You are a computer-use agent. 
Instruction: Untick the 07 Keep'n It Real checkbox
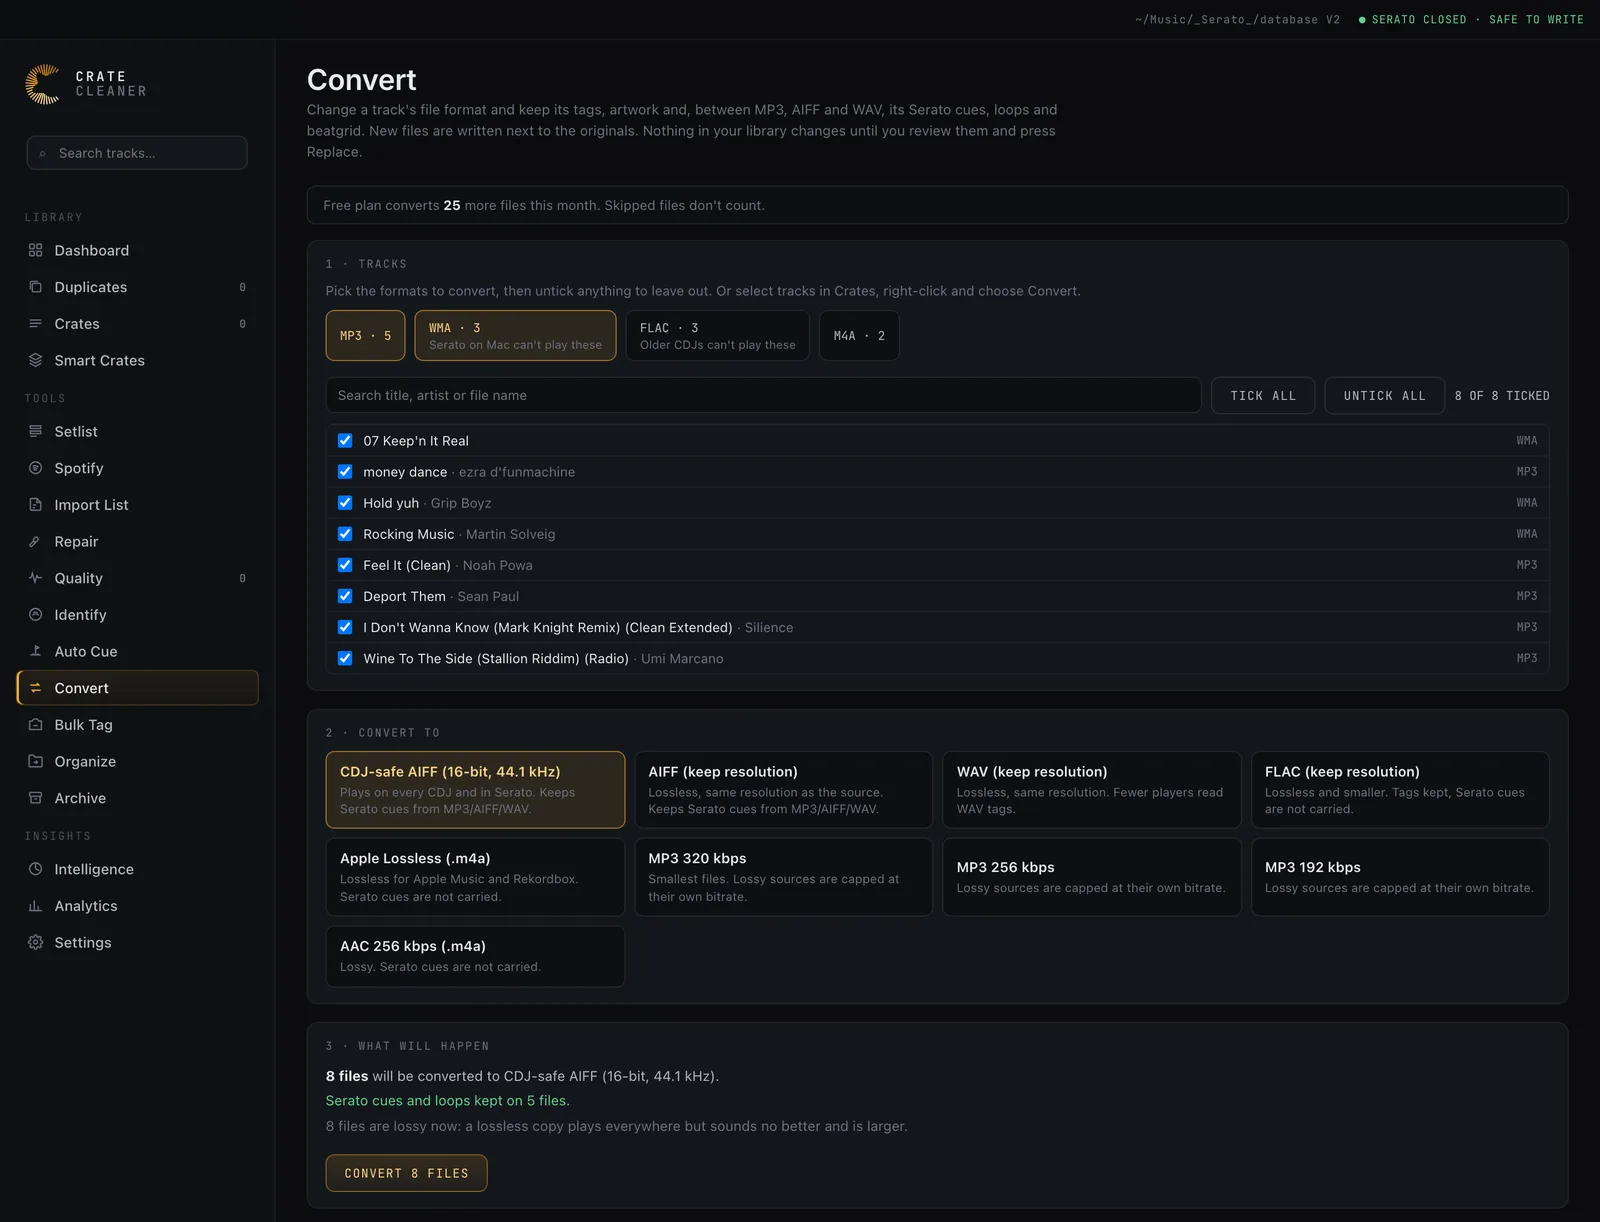pos(345,440)
